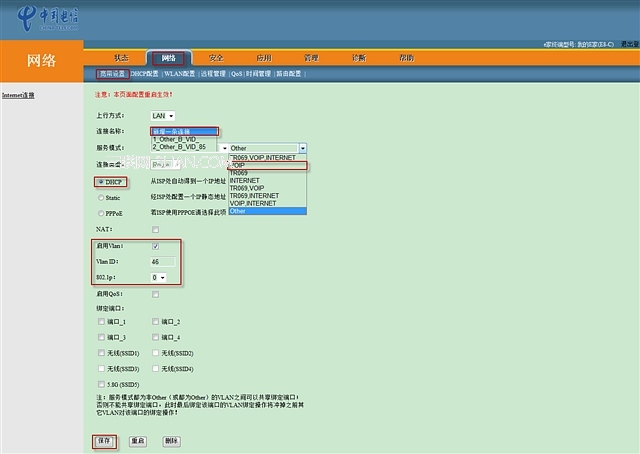Image resolution: width=640 pixels, height=454 pixels.
Task: Click the 重启 button
Action: [138, 441]
